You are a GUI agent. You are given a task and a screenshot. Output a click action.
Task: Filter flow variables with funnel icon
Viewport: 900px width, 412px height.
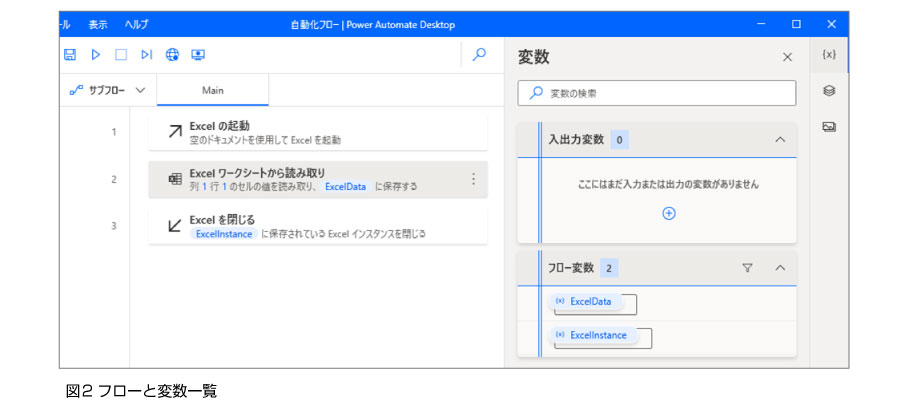tap(747, 268)
